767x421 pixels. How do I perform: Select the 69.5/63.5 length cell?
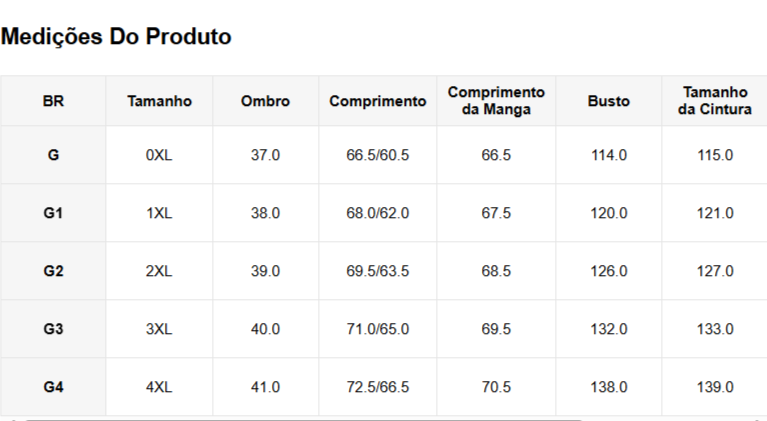[377, 271]
